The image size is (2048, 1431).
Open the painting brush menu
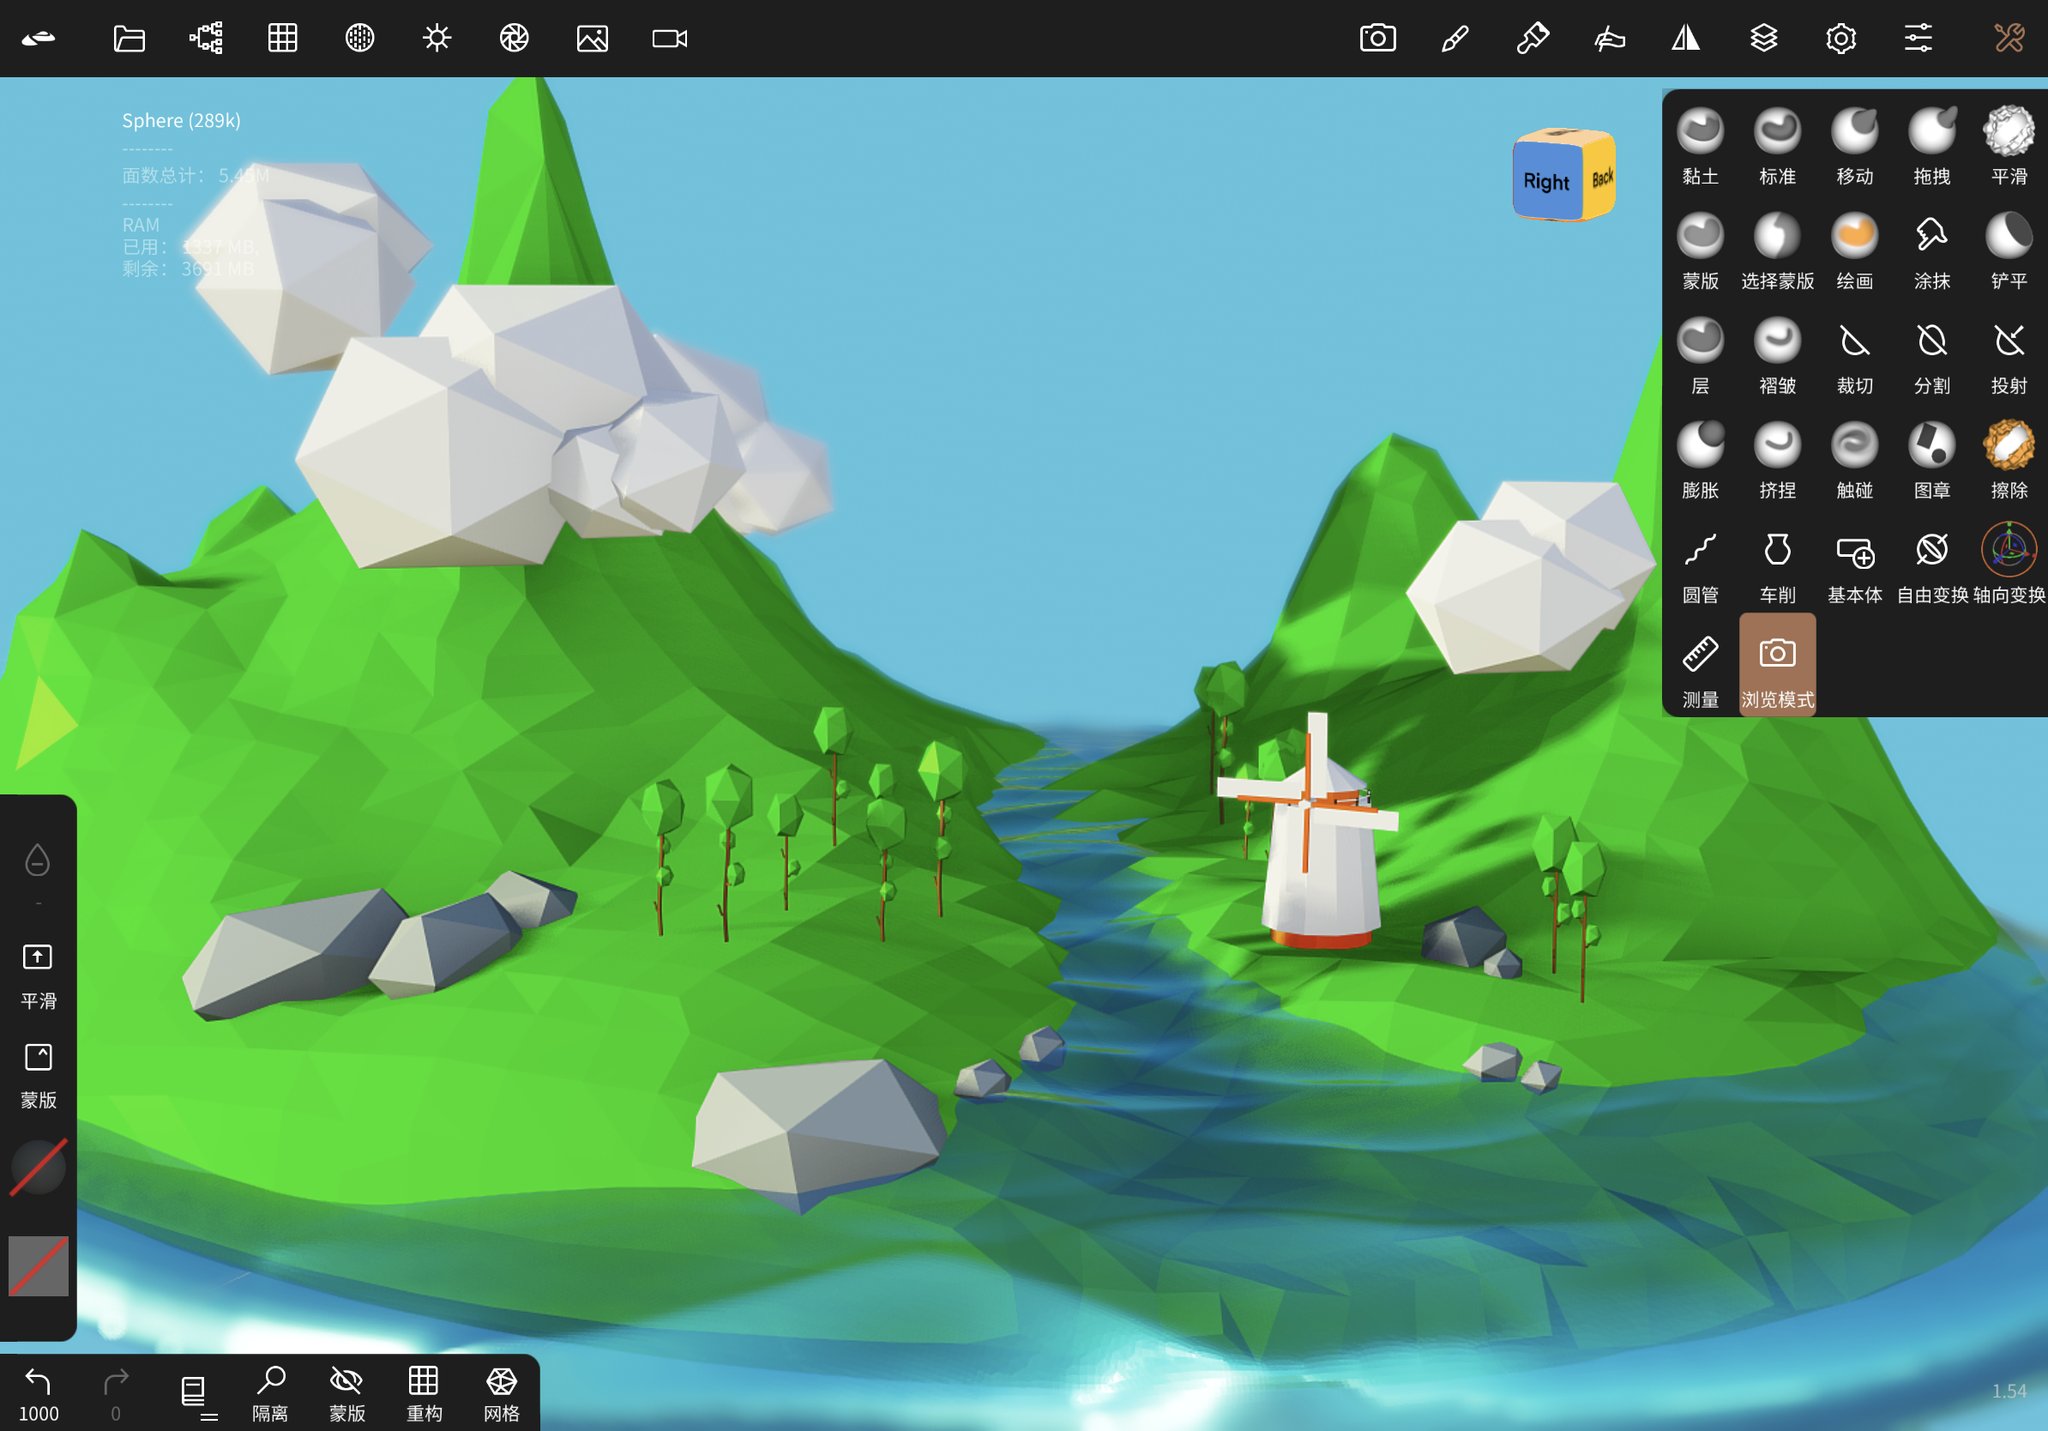pos(1532,39)
